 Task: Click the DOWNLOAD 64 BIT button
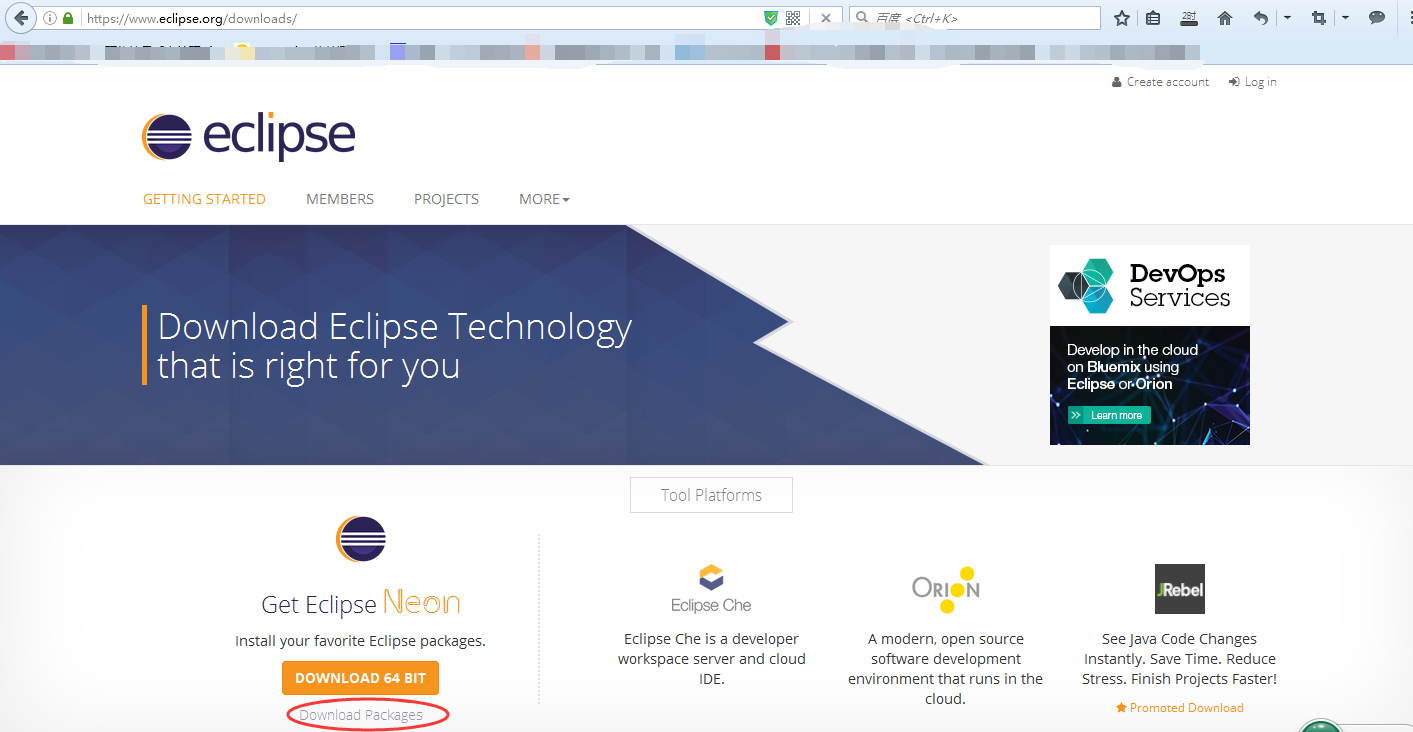[x=360, y=678]
